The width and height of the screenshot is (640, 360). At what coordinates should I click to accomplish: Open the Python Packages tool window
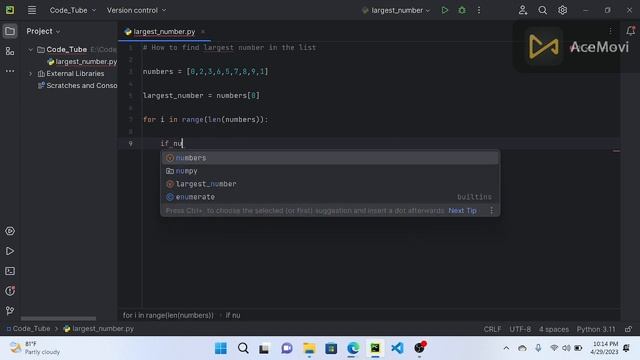pyautogui.click(x=10, y=231)
